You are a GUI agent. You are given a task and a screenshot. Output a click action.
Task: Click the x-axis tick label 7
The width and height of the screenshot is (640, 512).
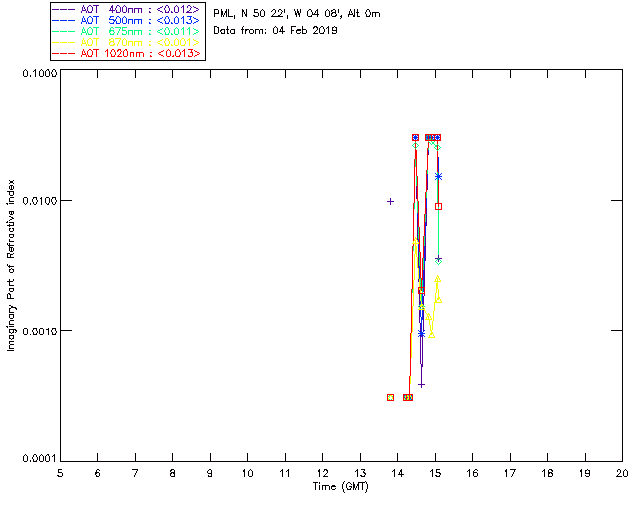(x=135, y=474)
